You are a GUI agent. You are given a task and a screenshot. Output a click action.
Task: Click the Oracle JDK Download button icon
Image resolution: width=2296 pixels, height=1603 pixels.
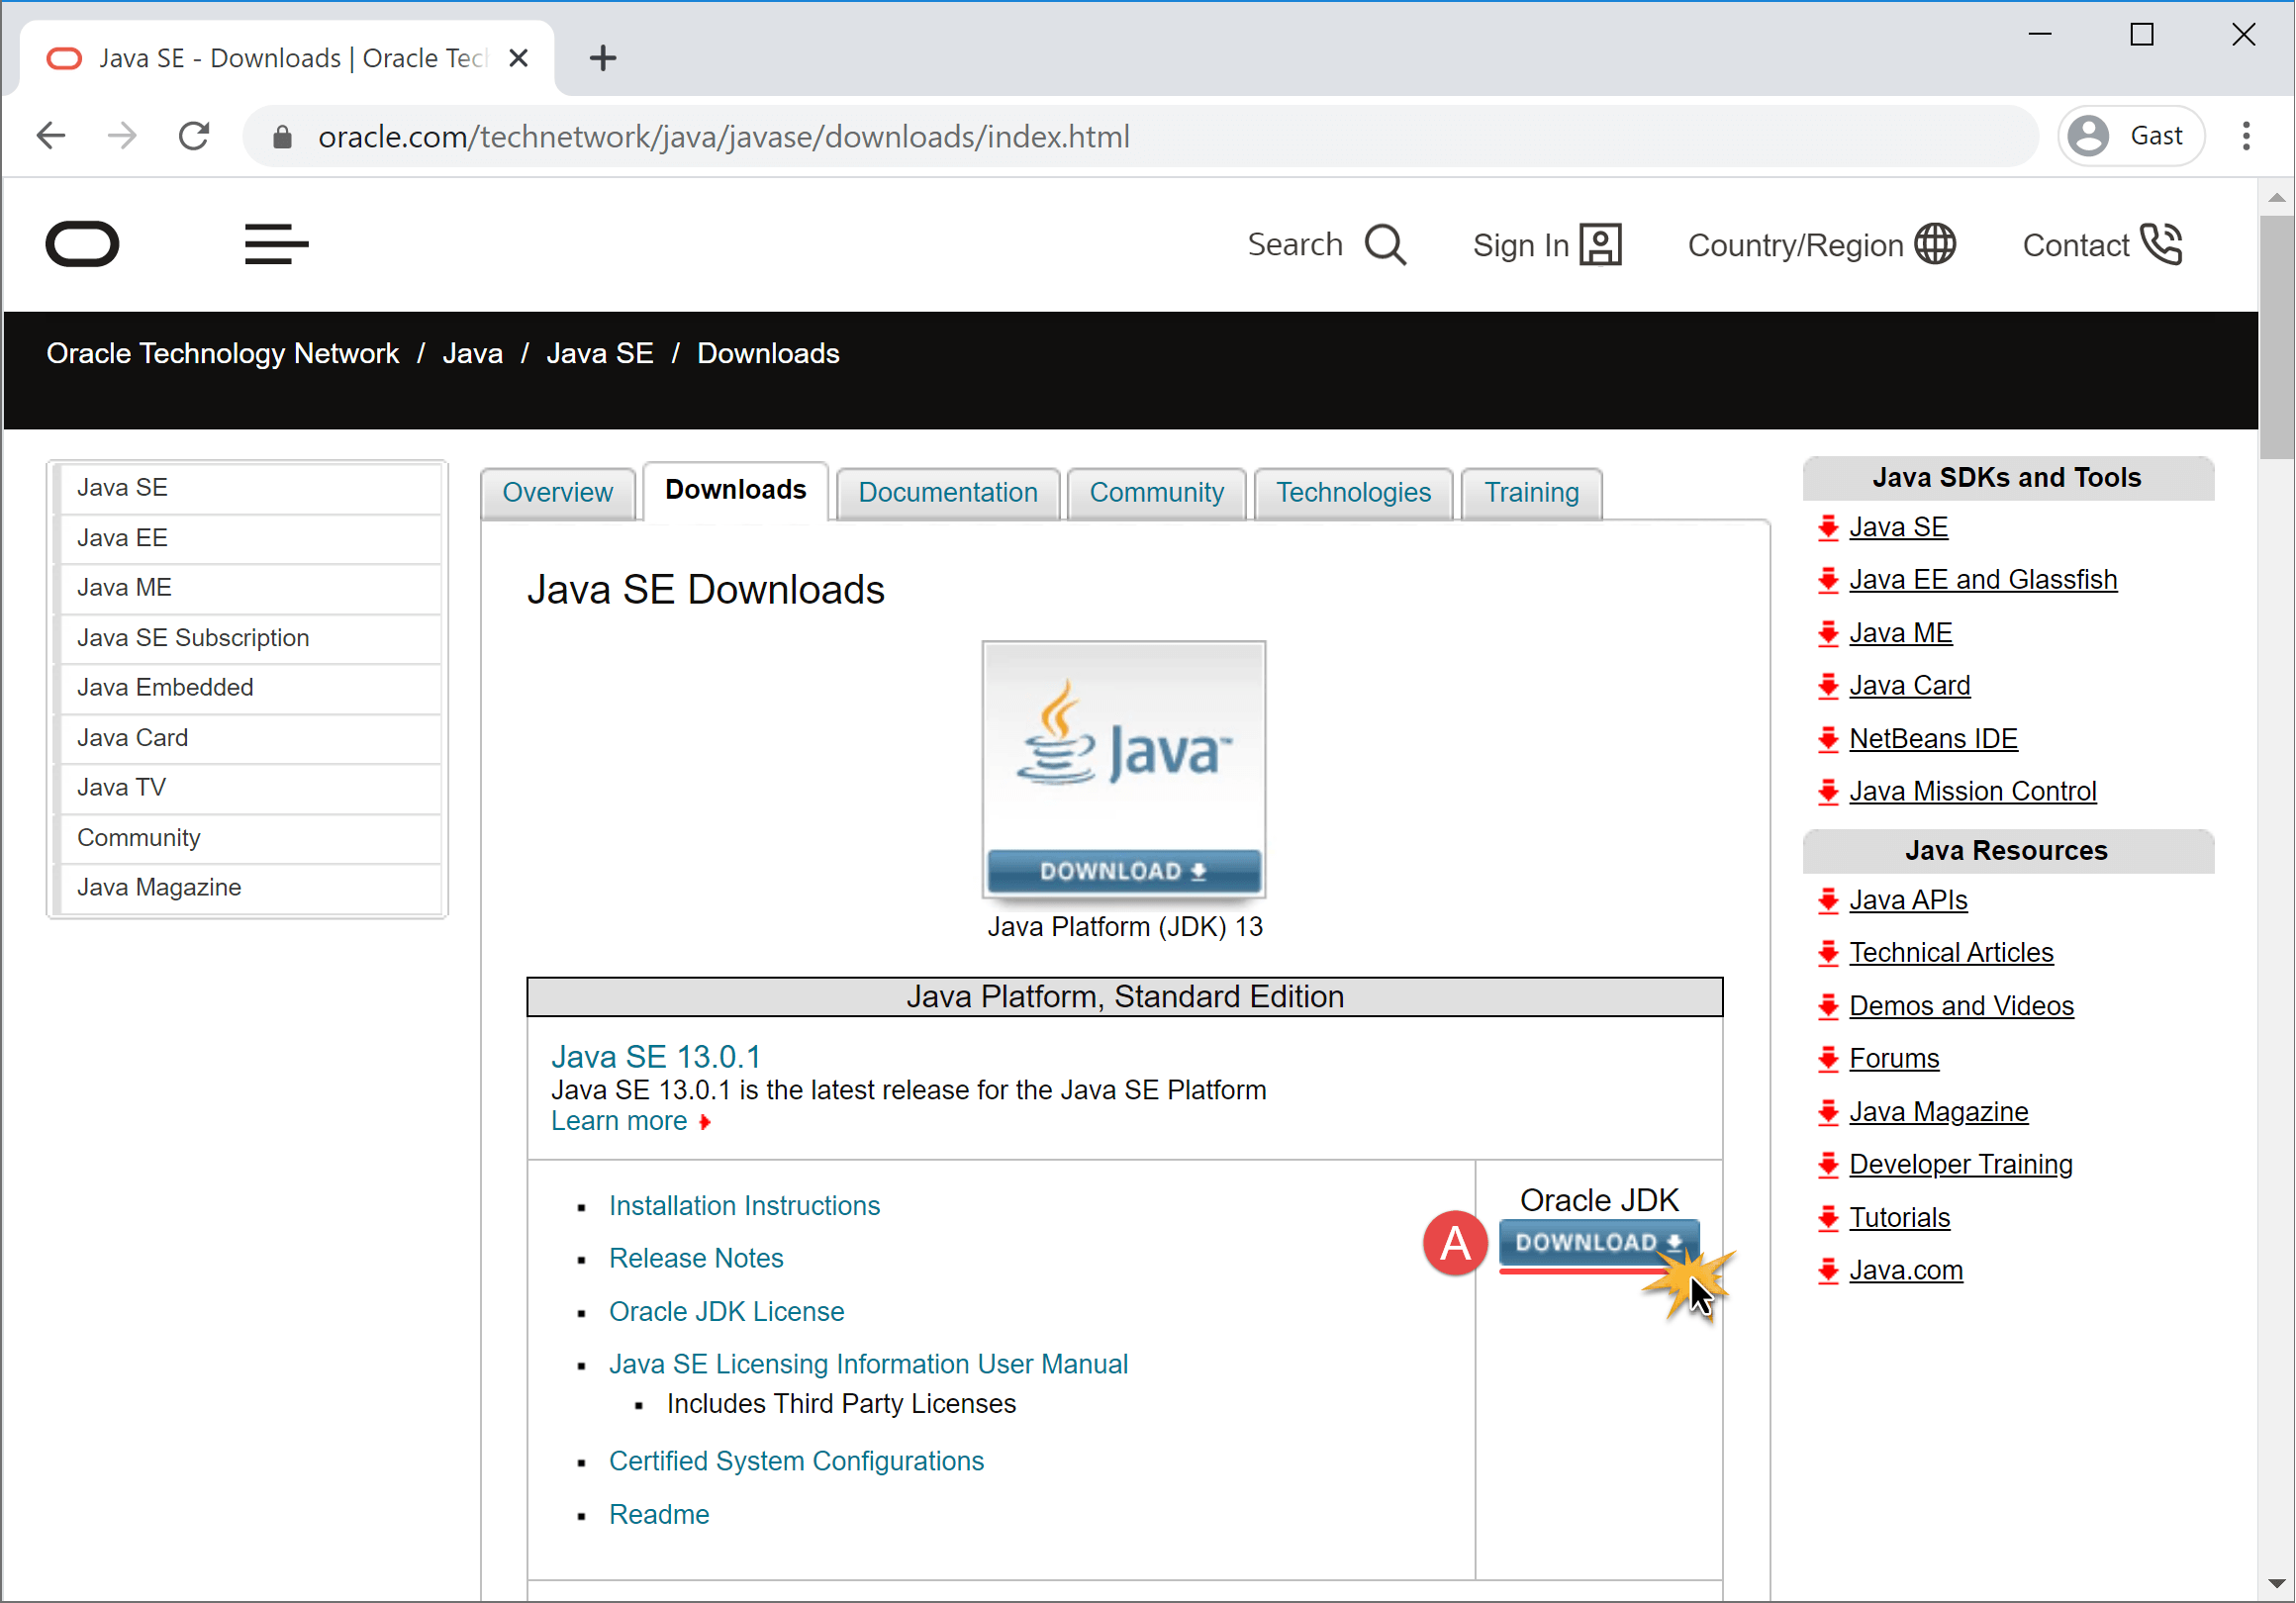point(1598,1242)
